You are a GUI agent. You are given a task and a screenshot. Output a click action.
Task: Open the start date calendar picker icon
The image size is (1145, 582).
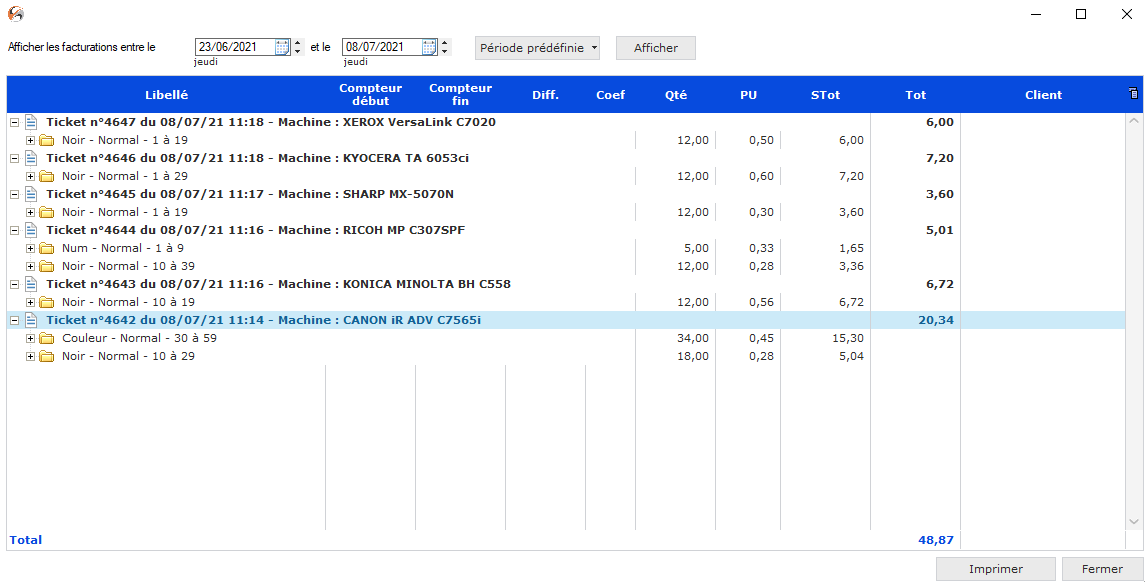[x=282, y=47]
